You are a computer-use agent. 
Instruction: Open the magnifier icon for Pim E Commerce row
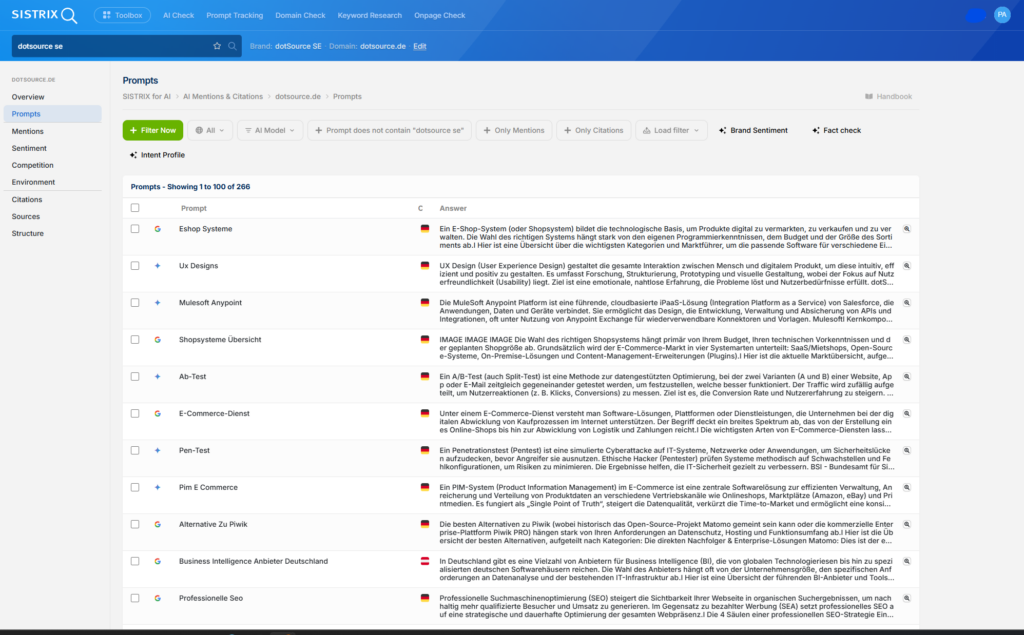(x=906, y=487)
